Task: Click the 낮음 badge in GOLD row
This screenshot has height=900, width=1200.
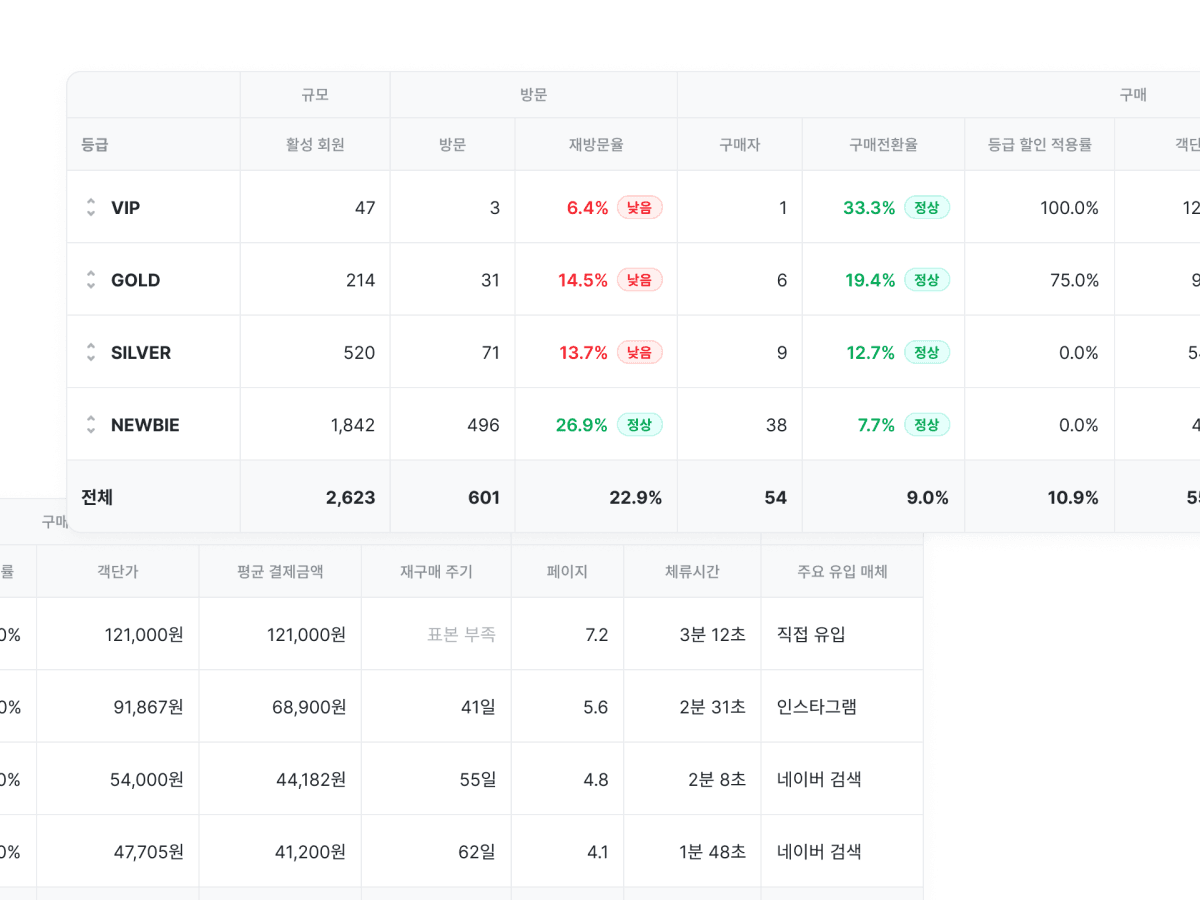Action: [640, 280]
